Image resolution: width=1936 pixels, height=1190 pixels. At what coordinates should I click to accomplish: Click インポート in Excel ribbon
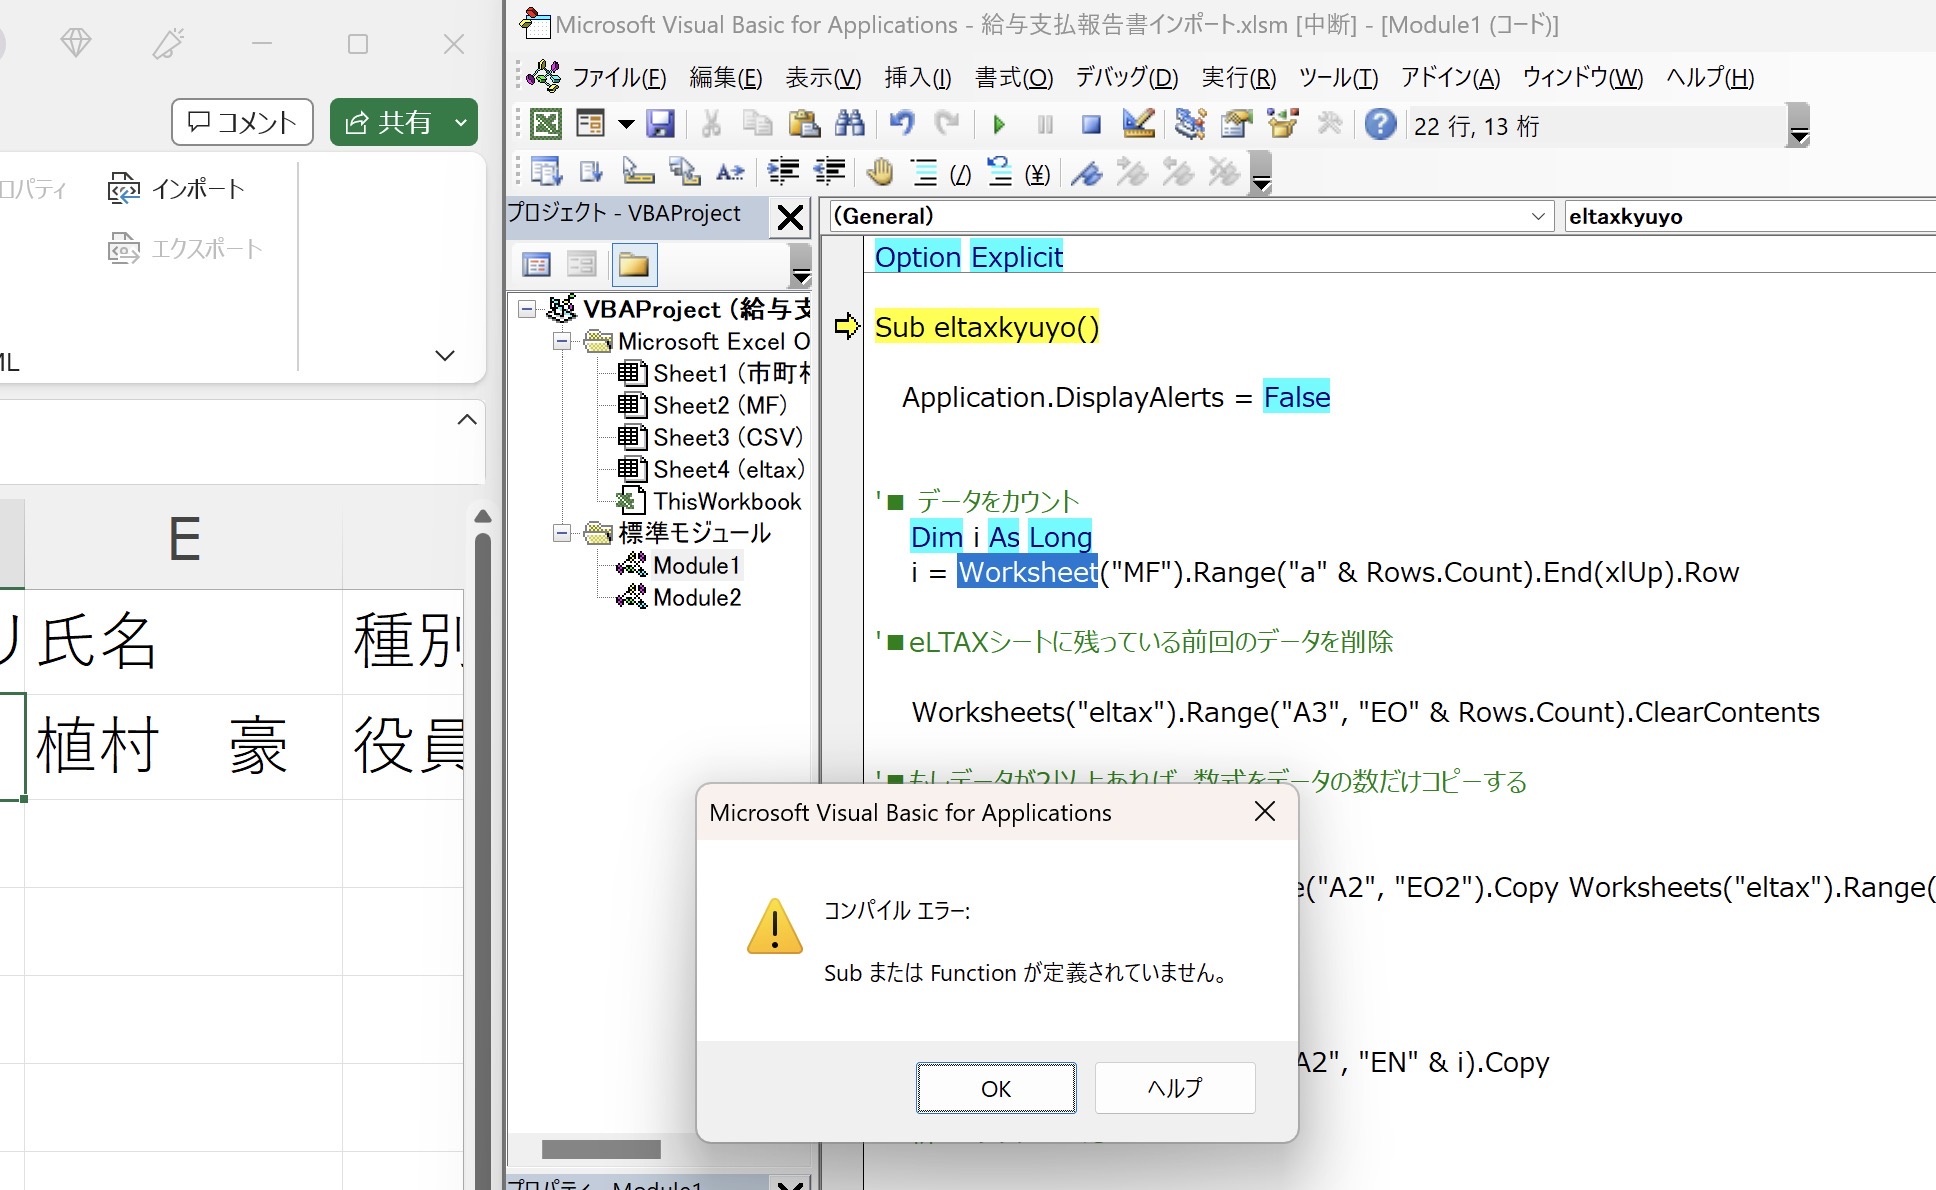click(x=176, y=188)
